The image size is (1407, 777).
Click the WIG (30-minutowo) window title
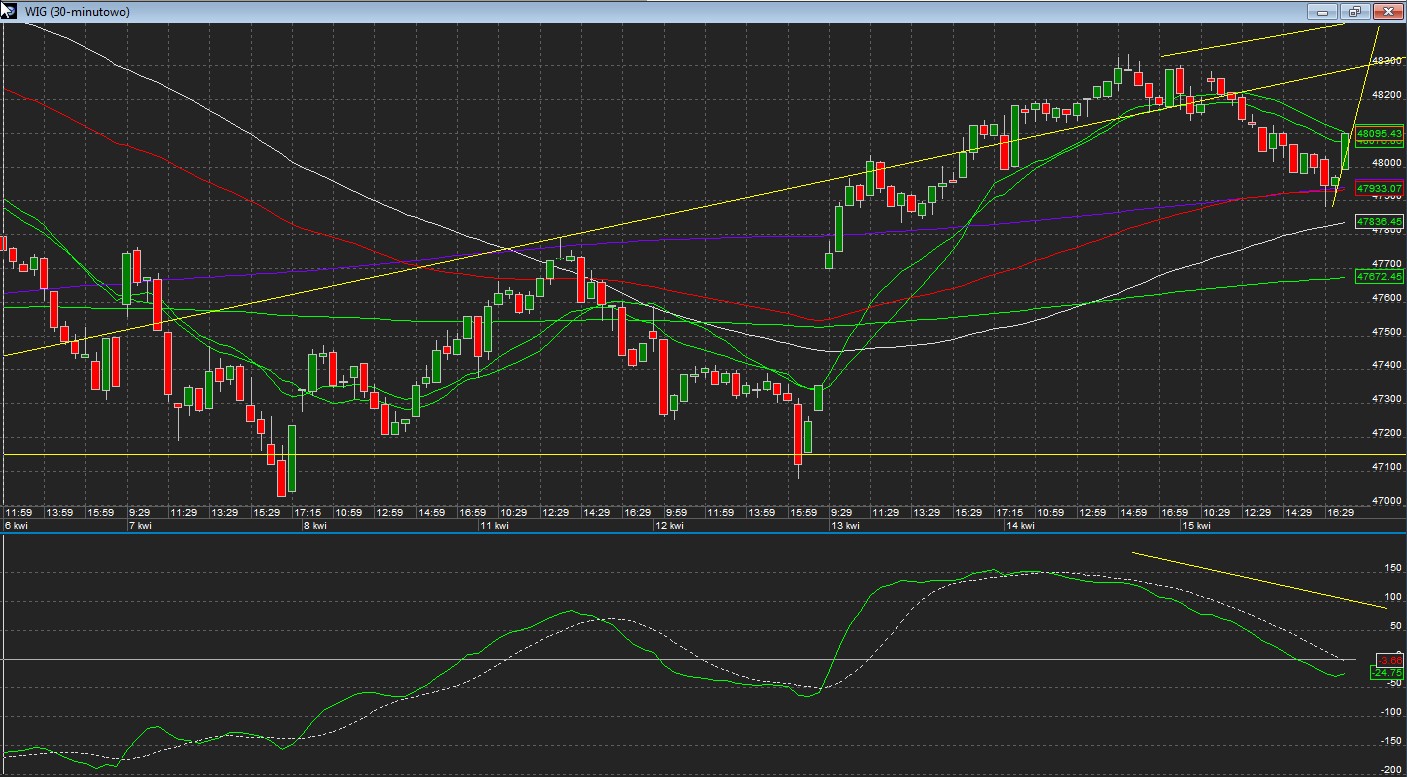(x=77, y=12)
